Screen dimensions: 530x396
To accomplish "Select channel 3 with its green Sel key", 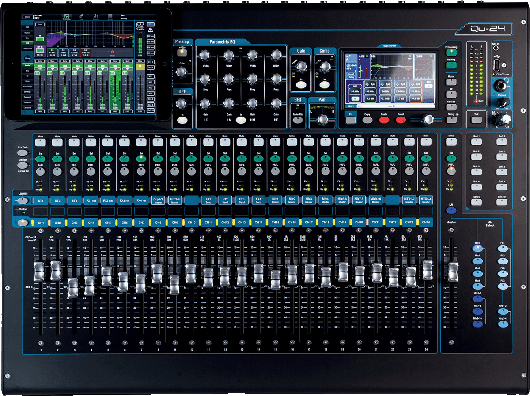I will (74, 158).
